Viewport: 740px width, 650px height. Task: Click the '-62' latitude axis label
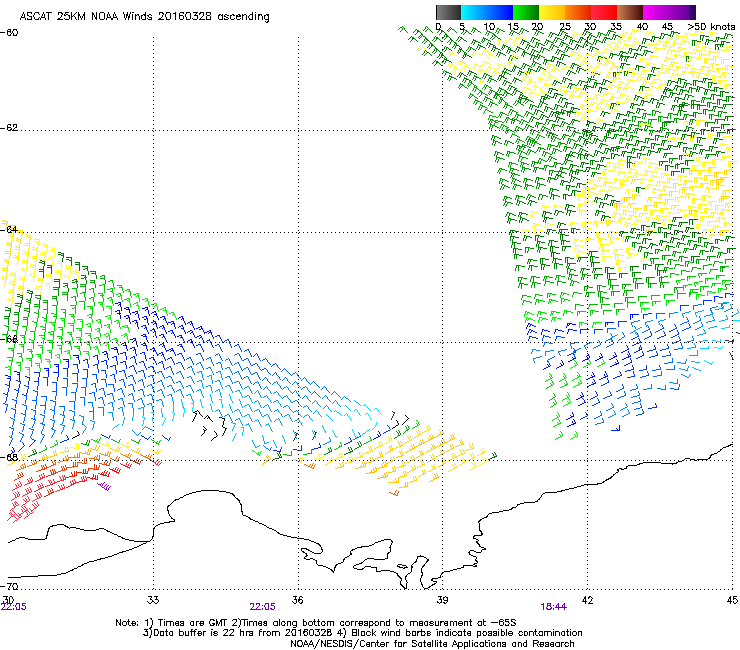(9, 128)
